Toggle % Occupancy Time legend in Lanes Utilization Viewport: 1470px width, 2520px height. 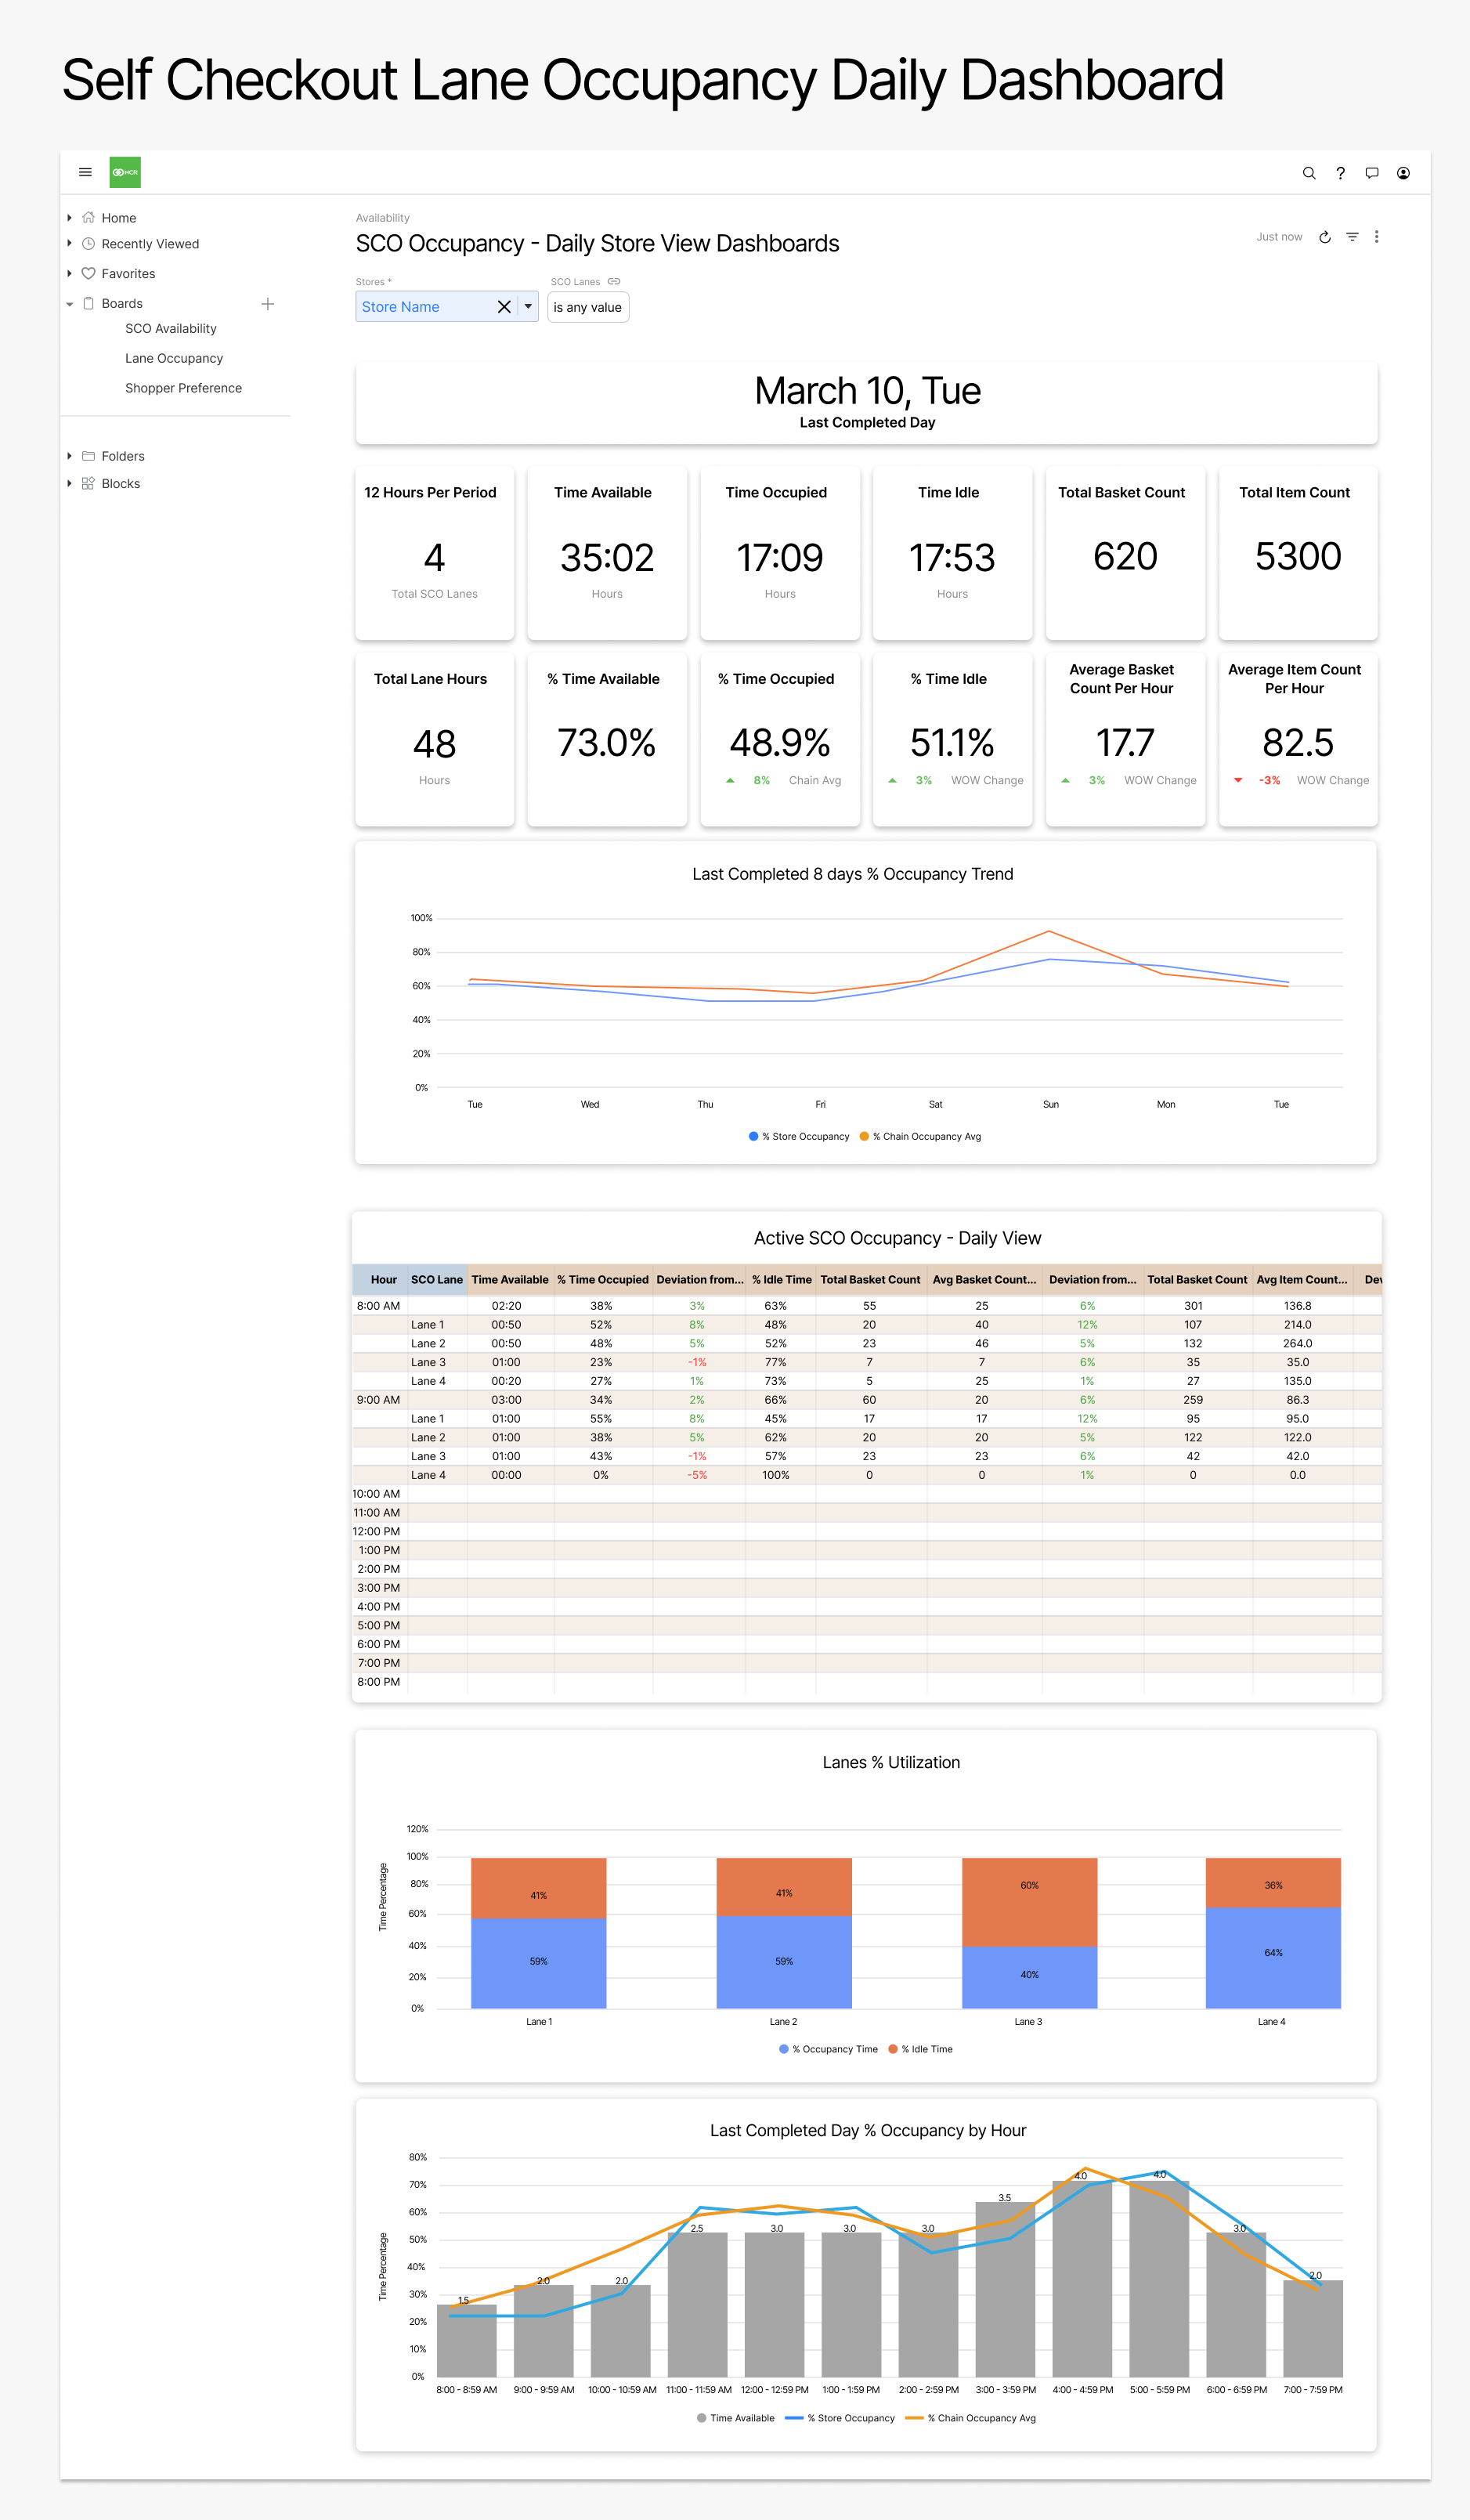coord(828,2049)
